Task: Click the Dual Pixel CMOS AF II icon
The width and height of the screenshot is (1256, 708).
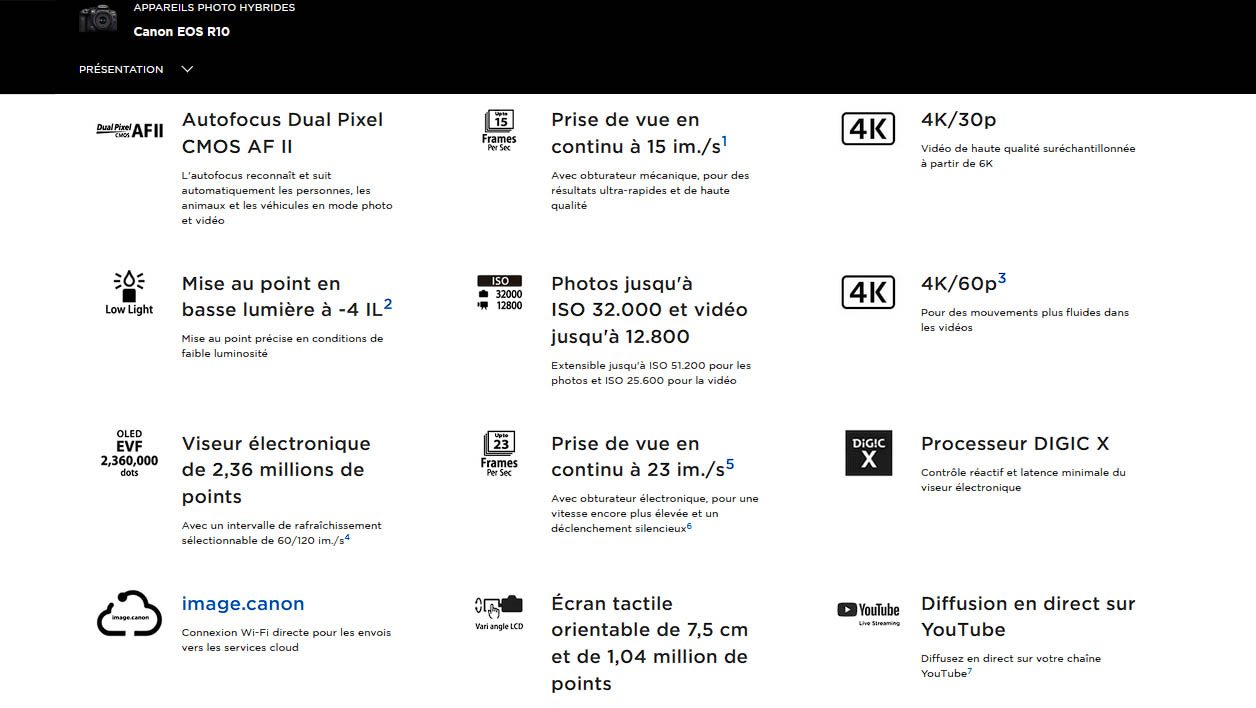Action: [130, 129]
